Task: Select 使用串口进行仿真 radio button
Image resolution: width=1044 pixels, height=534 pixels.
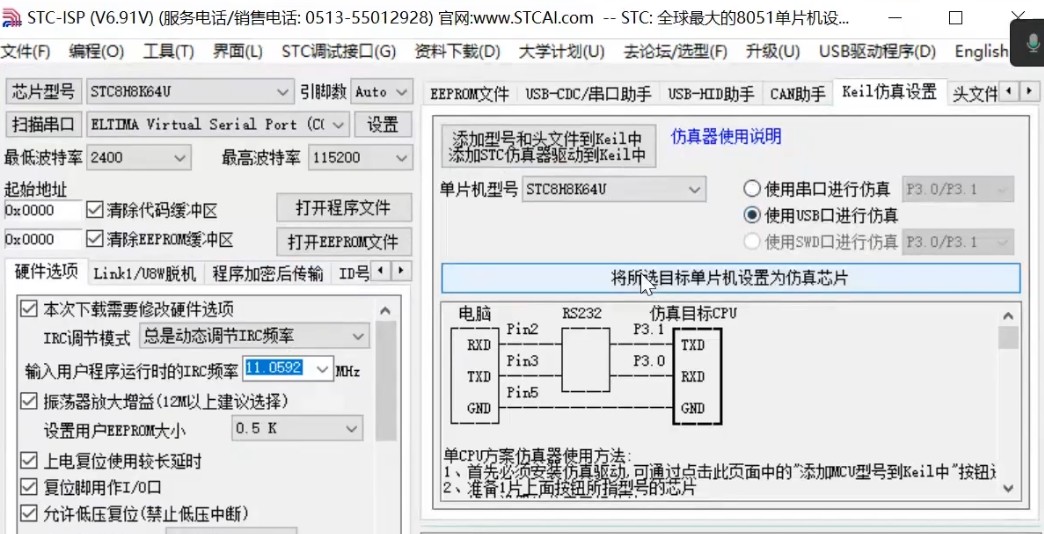Action: click(752, 189)
